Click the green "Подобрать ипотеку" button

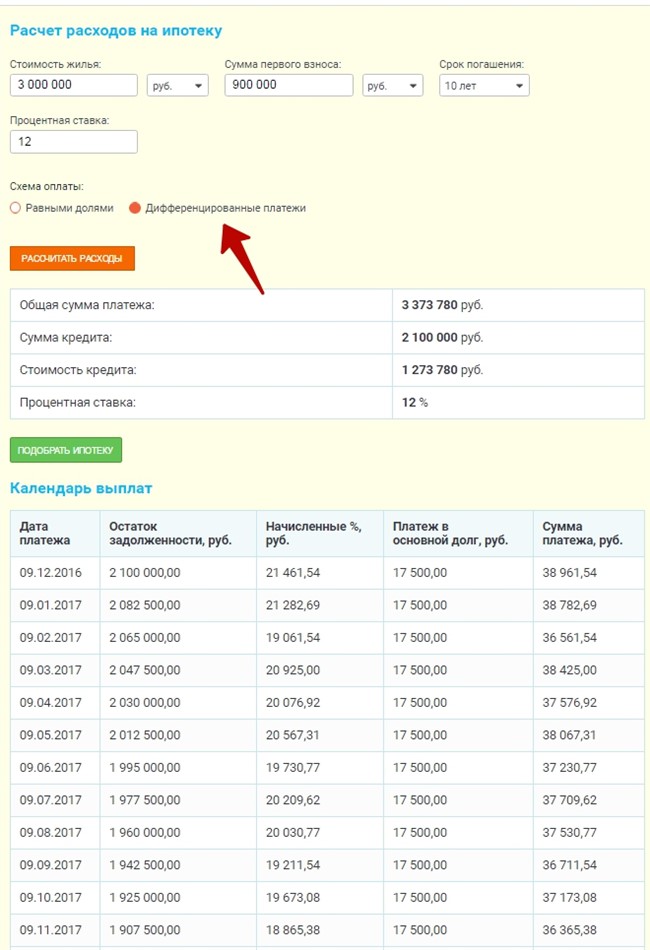click(66, 450)
